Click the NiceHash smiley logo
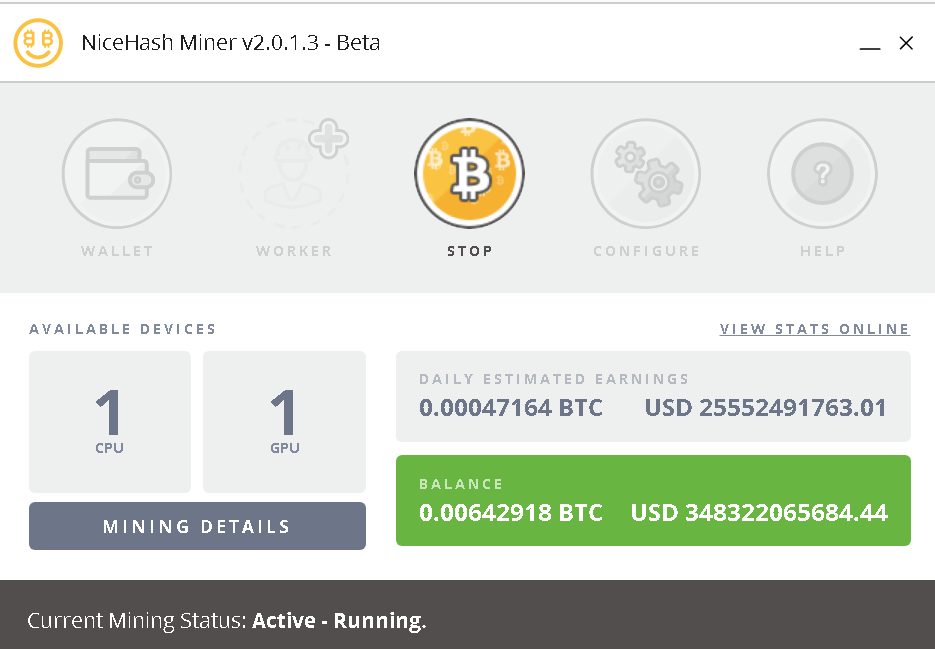The width and height of the screenshot is (935, 649). (38, 43)
